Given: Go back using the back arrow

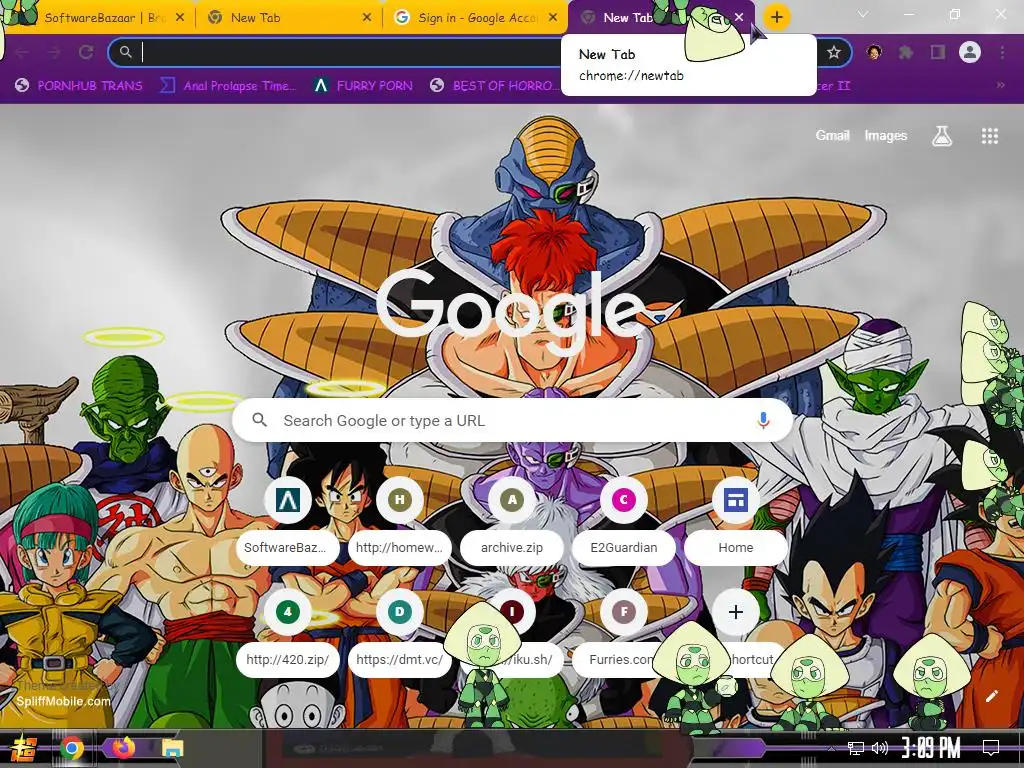Looking at the screenshot, I should tap(22, 52).
